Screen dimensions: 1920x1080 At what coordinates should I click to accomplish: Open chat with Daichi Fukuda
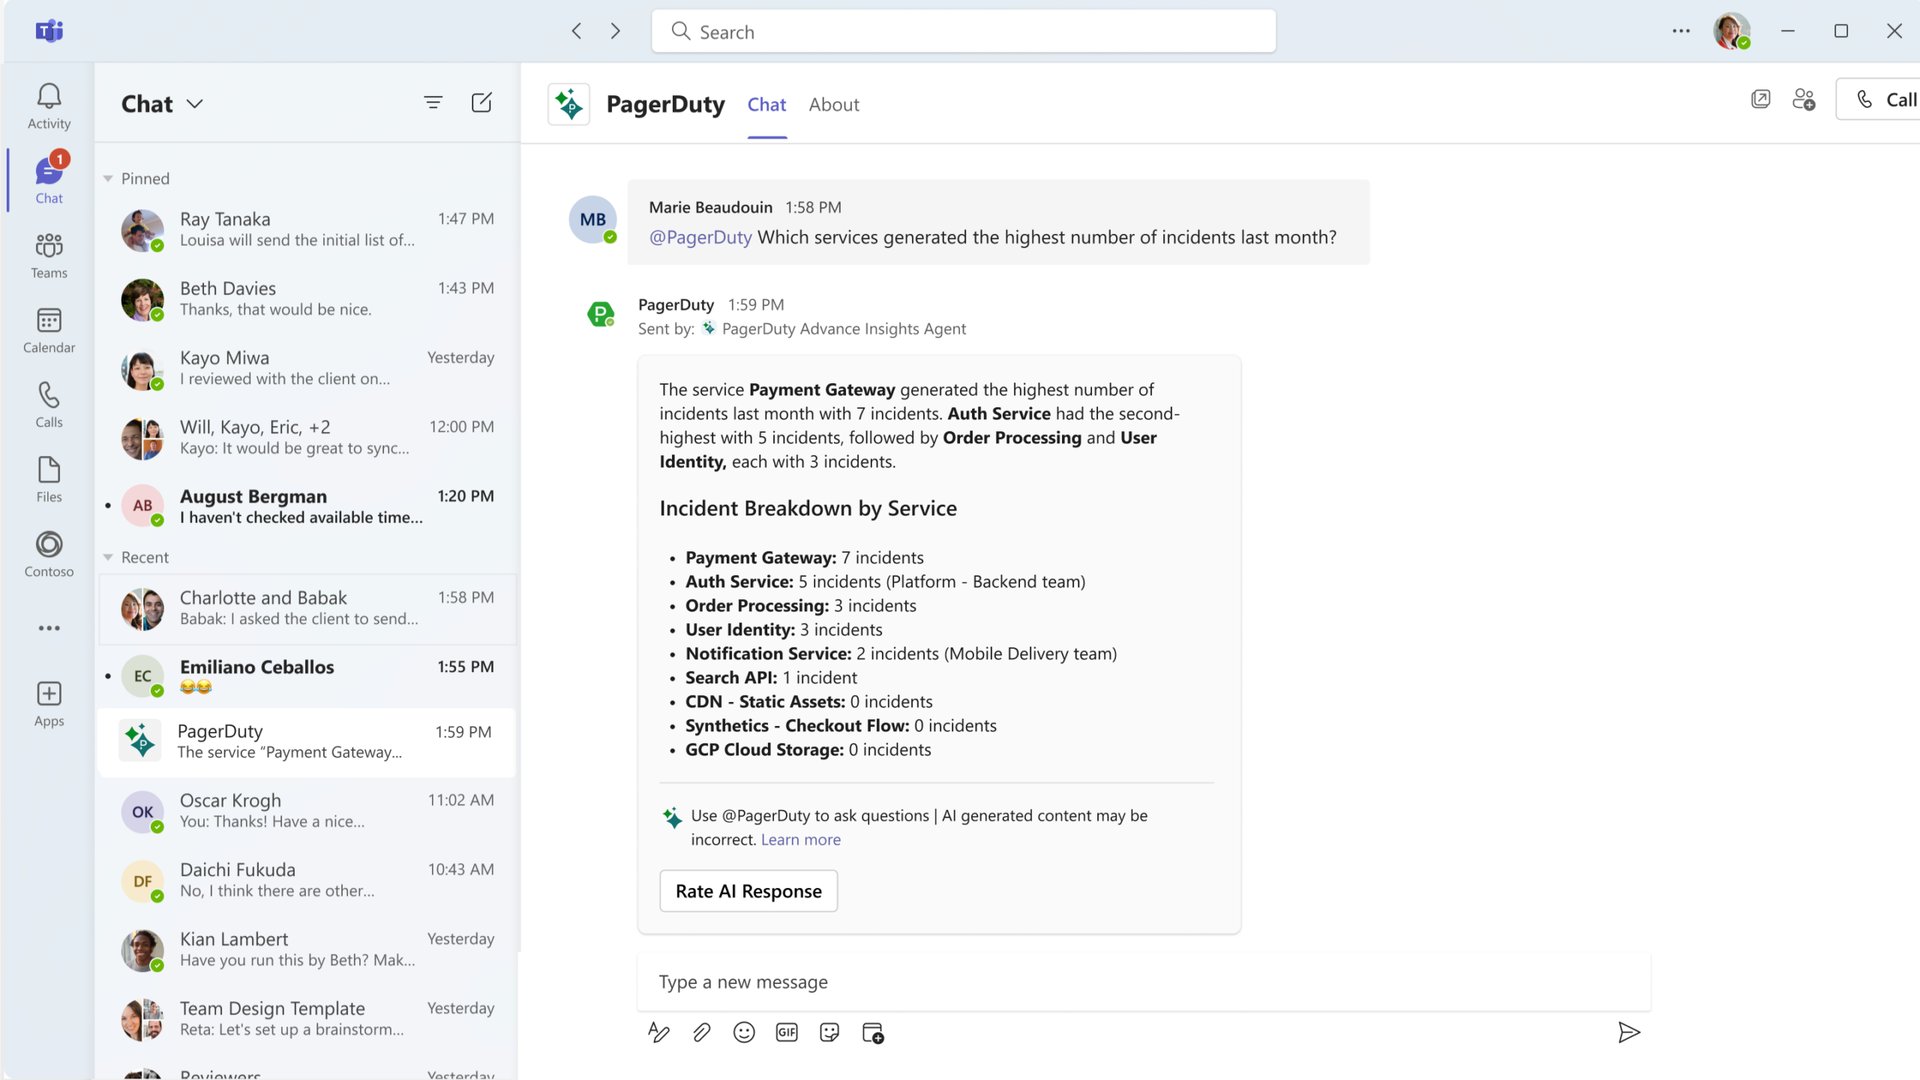pyautogui.click(x=308, y=880)
